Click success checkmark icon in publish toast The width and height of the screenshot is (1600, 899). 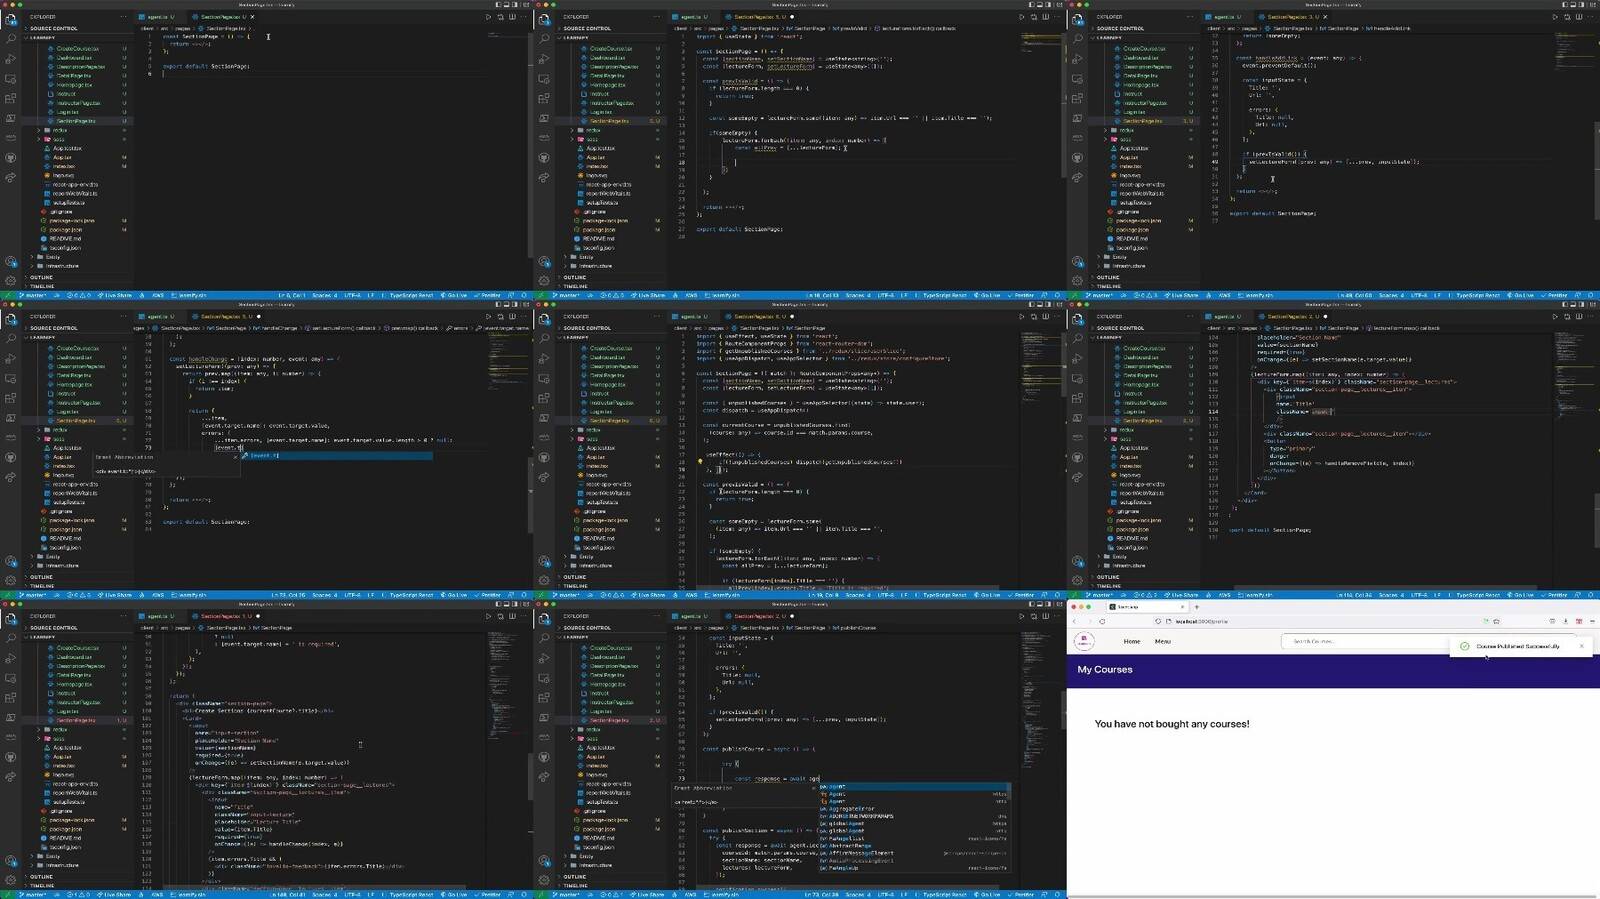[x=1464, y=646]
